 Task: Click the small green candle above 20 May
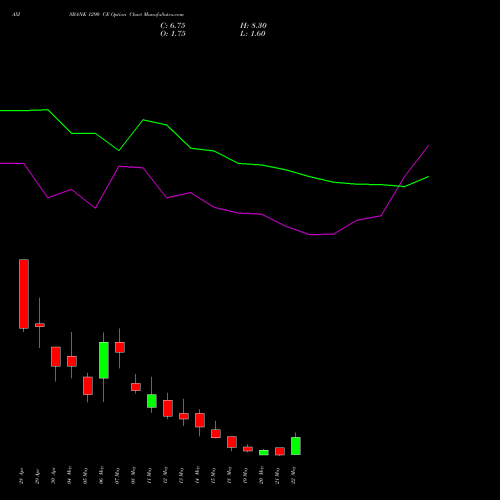click(264, 453)
